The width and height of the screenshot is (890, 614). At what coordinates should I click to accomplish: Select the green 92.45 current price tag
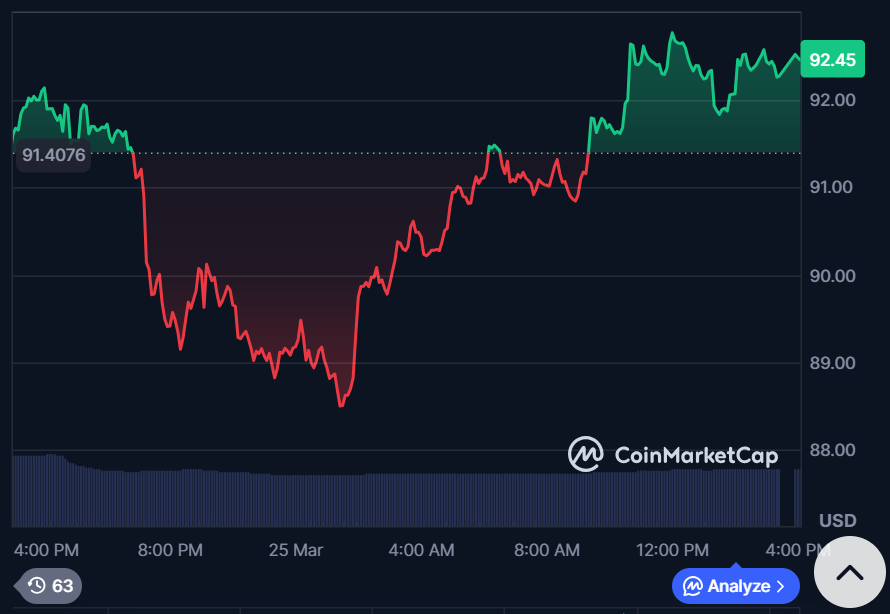coord(832,60)
